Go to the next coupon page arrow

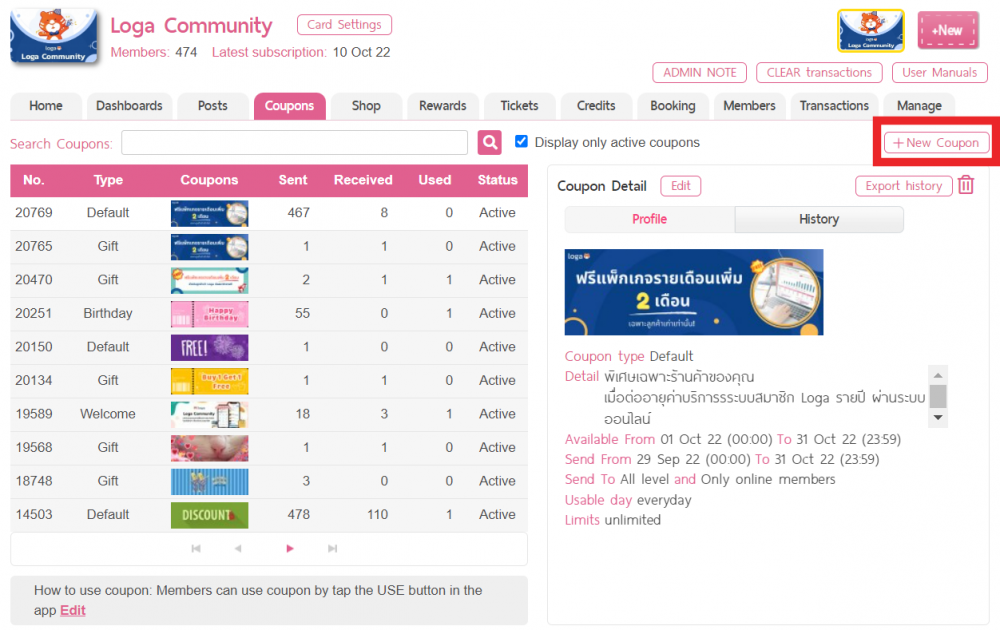point(289,548)
